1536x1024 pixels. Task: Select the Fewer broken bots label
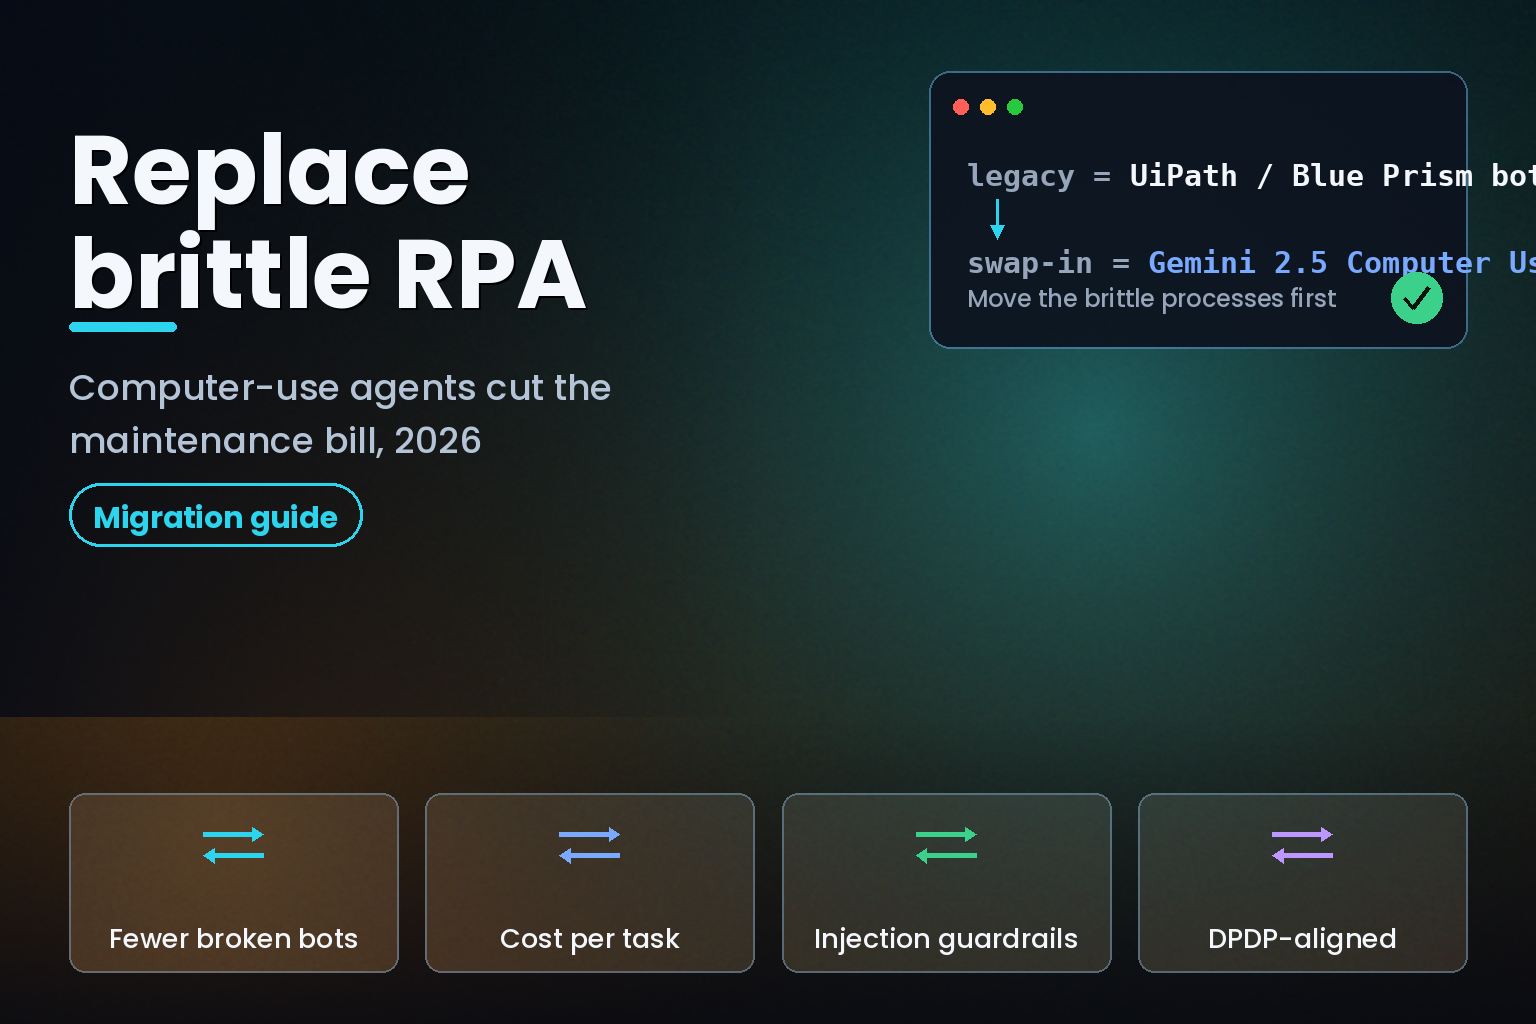pyautogui.click(x=234, y=938)
